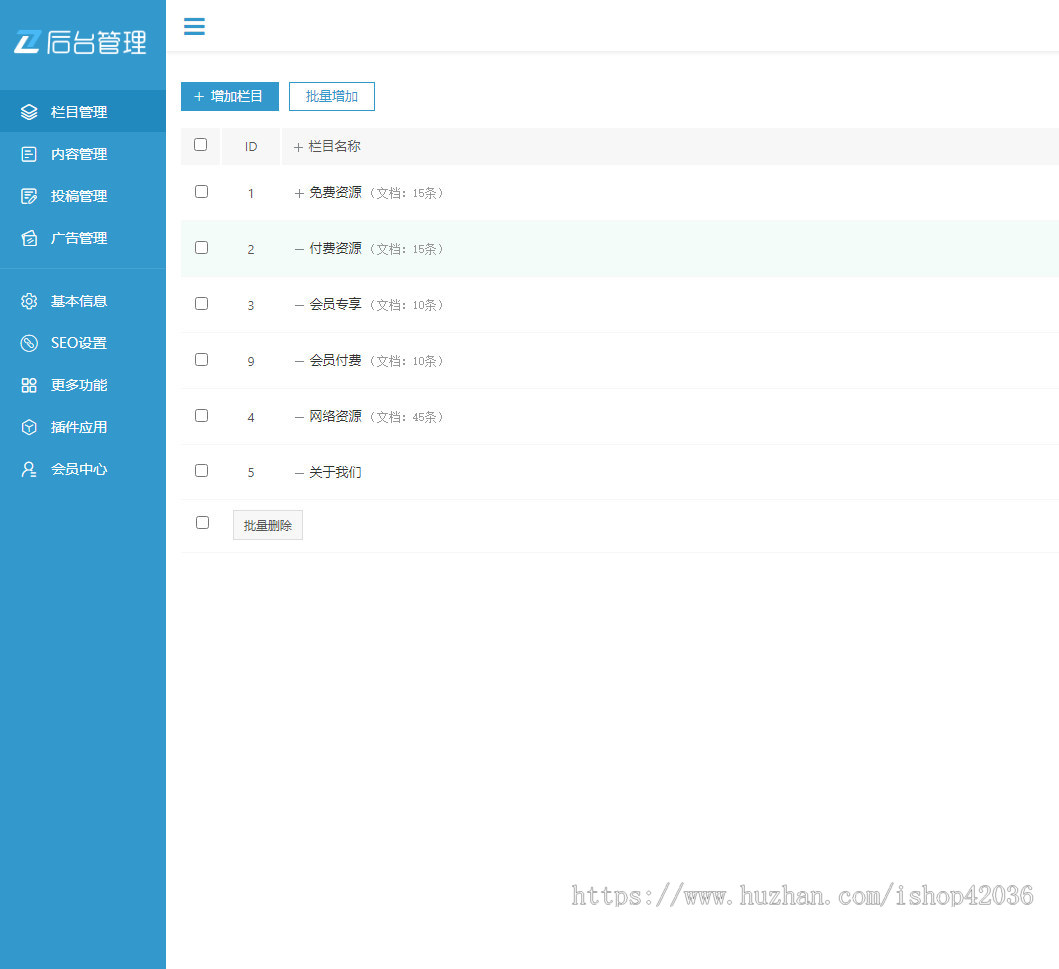Screen dimensions: 1059x969
Task: Click the 插件应用 cube icon
Action: 29,427
